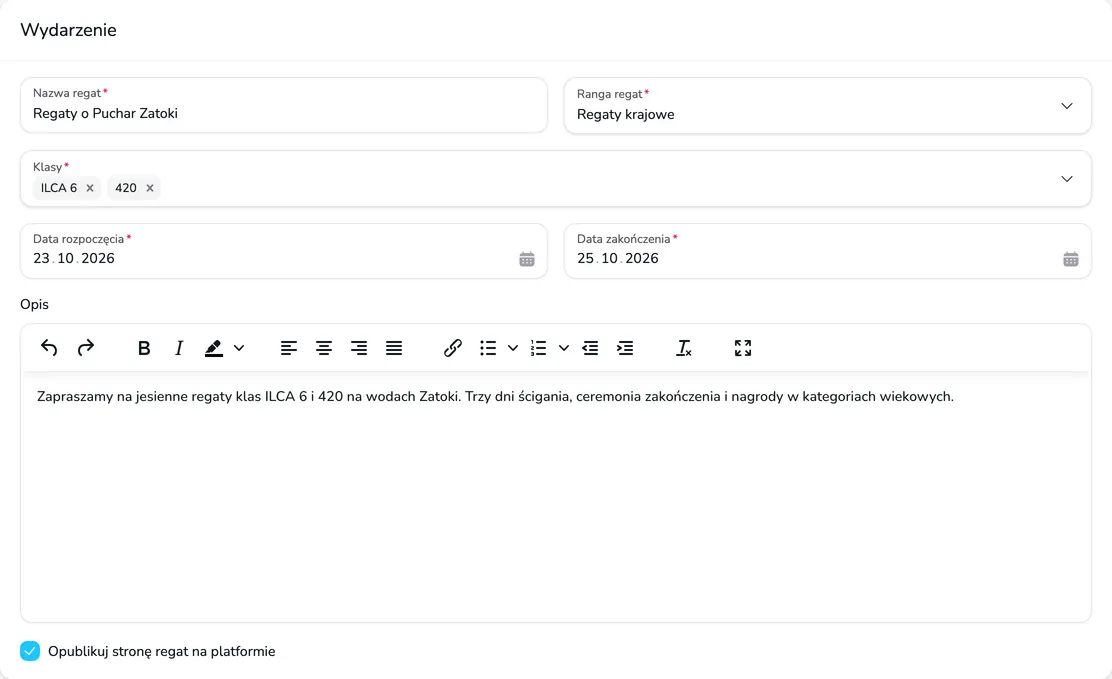Decrease paragraph indent
This screenshot has height=679, width=1112.
tap(590, 348)
